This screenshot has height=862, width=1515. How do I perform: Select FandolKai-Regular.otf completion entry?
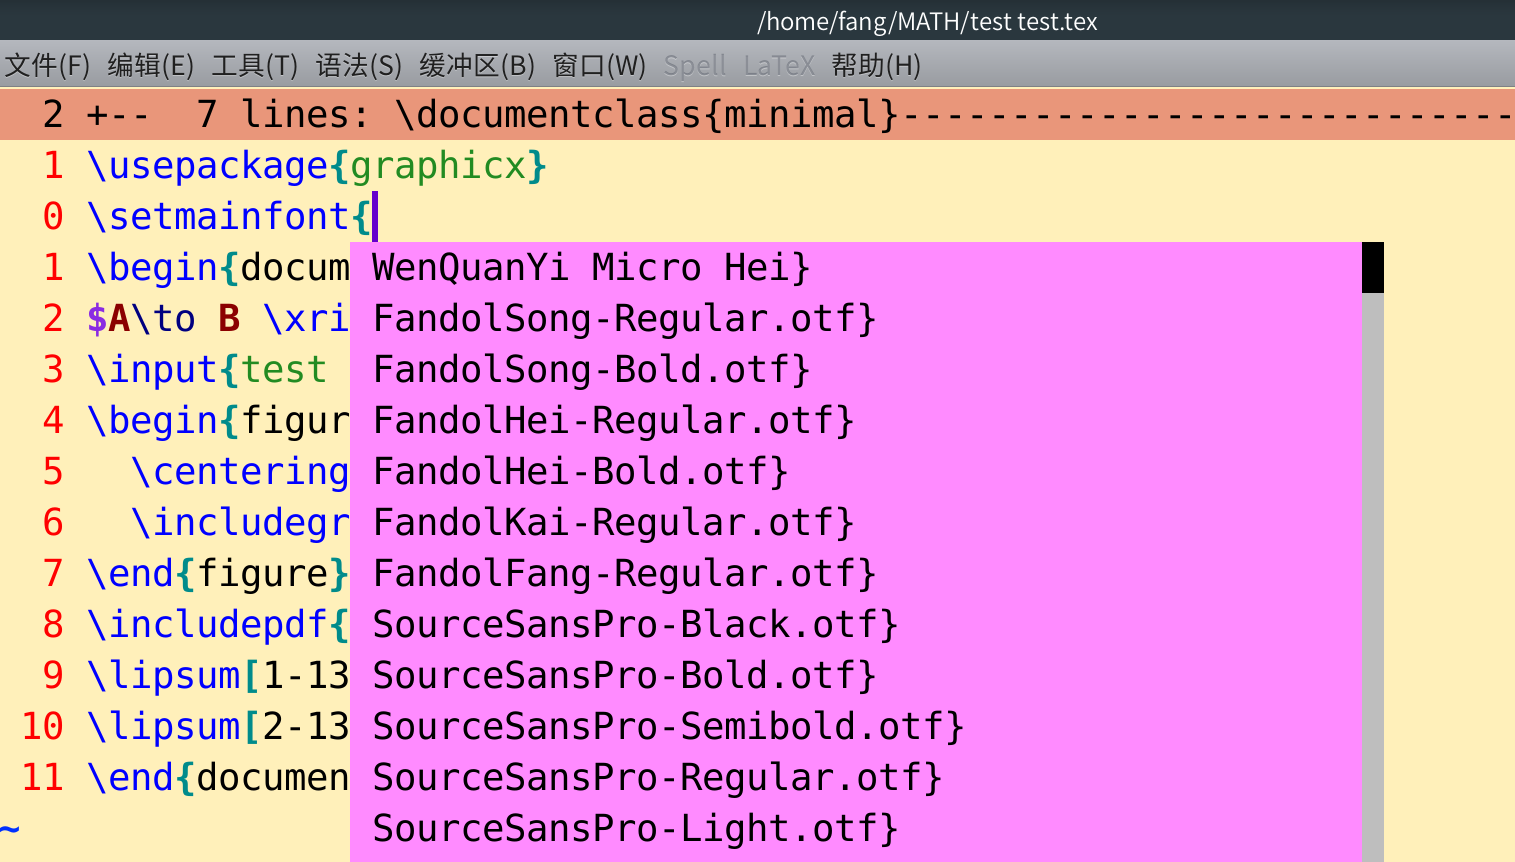coord(856,523)
